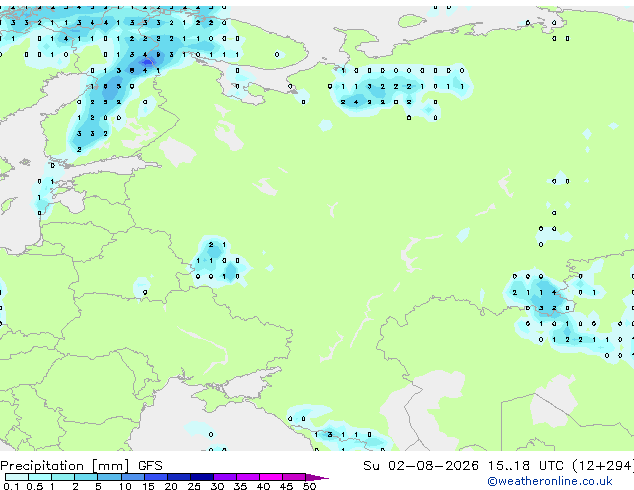Click the legend label "35"
The width and height of the screenshot is (634, 490).
(240, 486)
